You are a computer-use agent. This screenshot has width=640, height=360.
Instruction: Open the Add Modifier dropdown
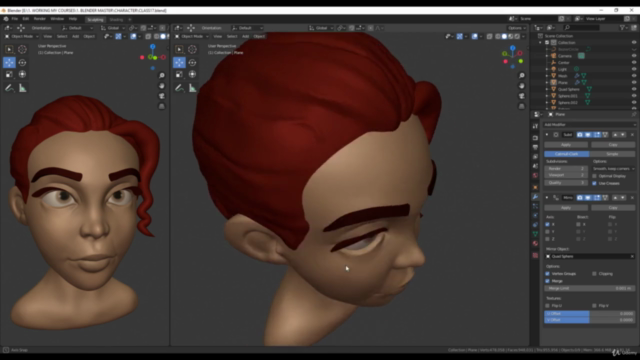coord(589,124)
